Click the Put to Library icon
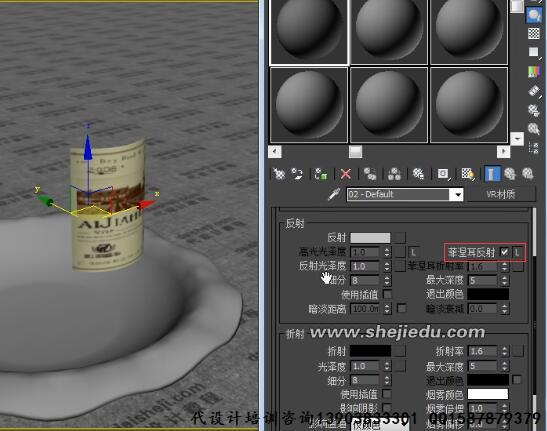547x431 pixels. (x=418, y=173)
